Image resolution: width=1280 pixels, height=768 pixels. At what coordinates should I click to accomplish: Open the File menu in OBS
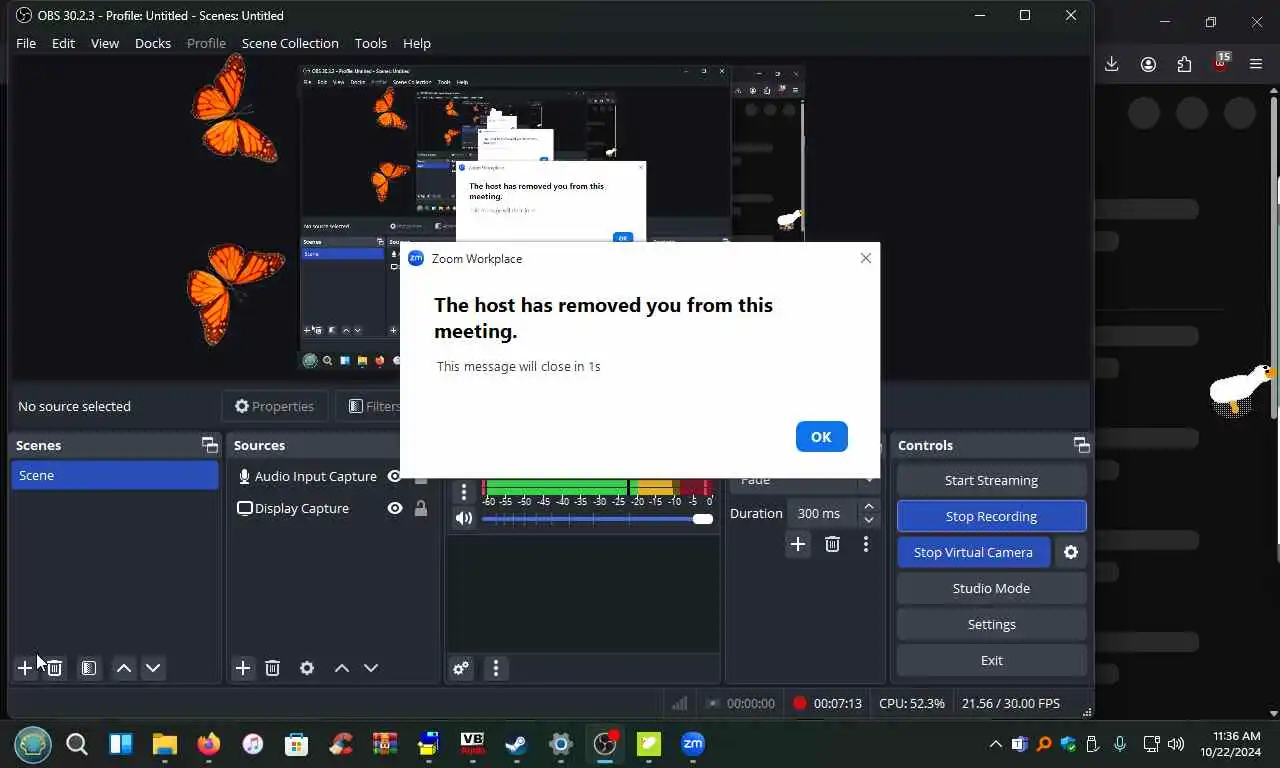coord(26,43)
